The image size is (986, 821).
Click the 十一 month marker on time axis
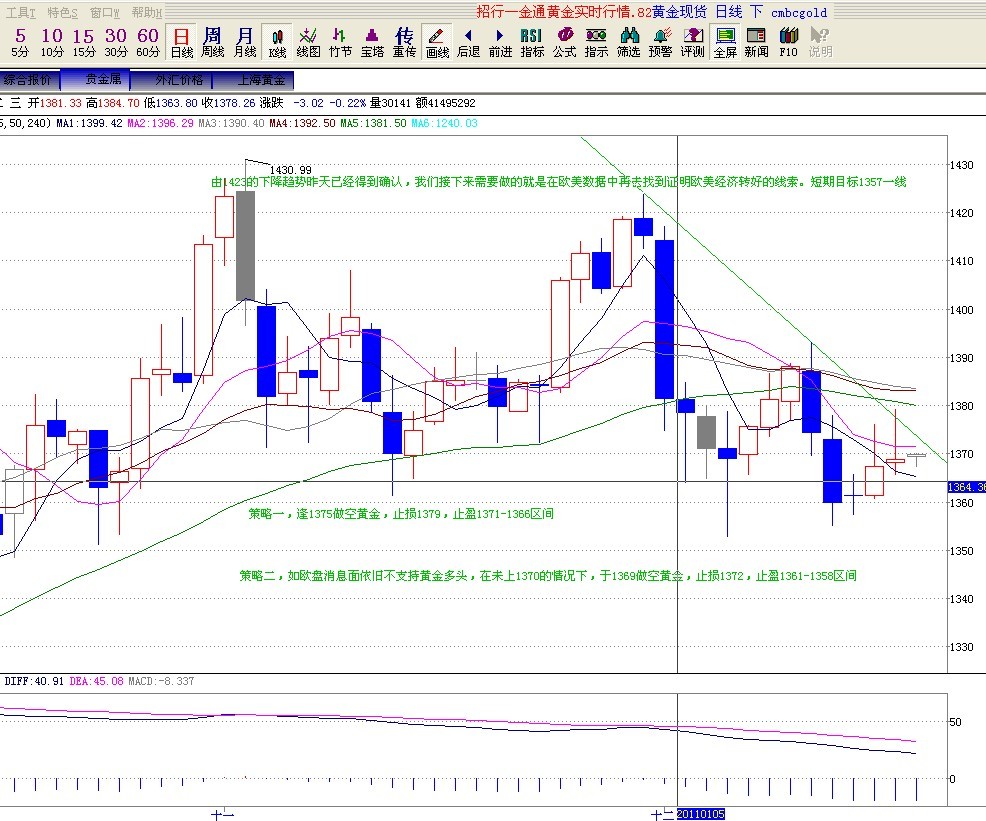pyautogui.click(x=223, y=815)
